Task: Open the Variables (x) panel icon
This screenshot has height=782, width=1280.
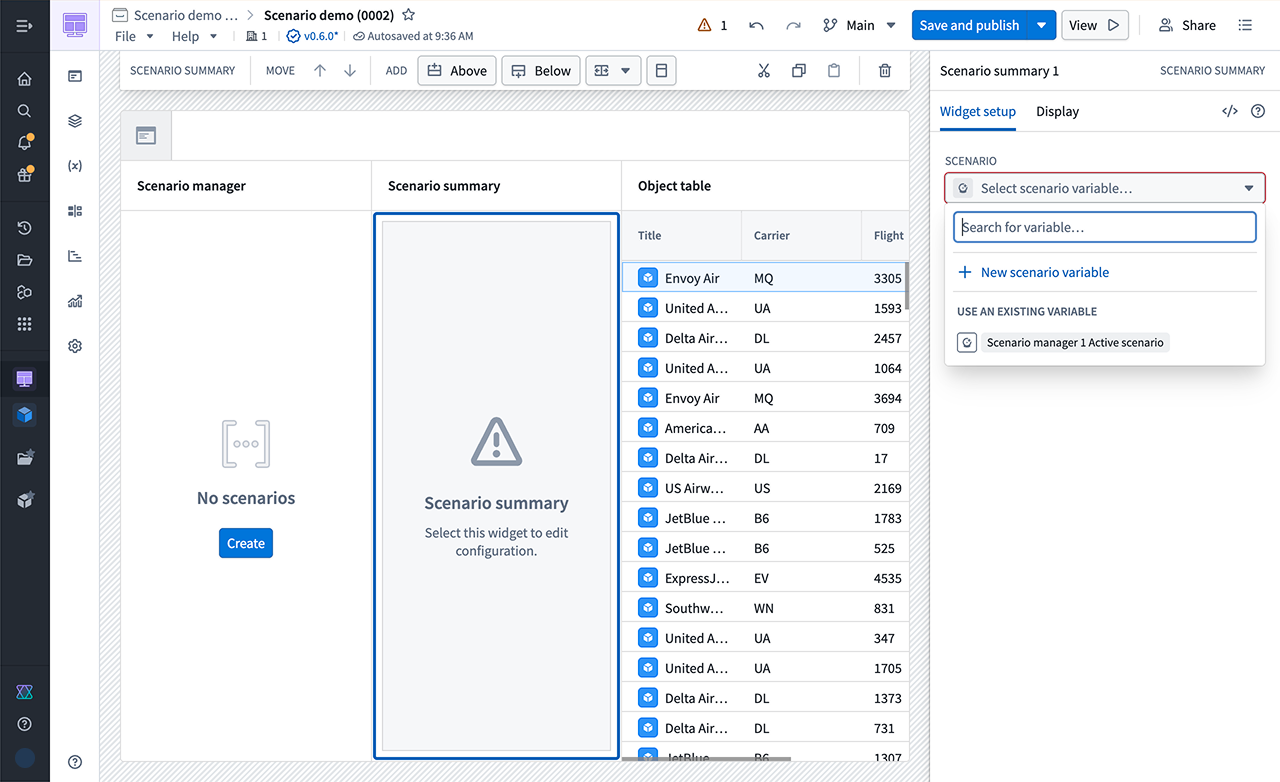Action: click(x=75, y=166)
